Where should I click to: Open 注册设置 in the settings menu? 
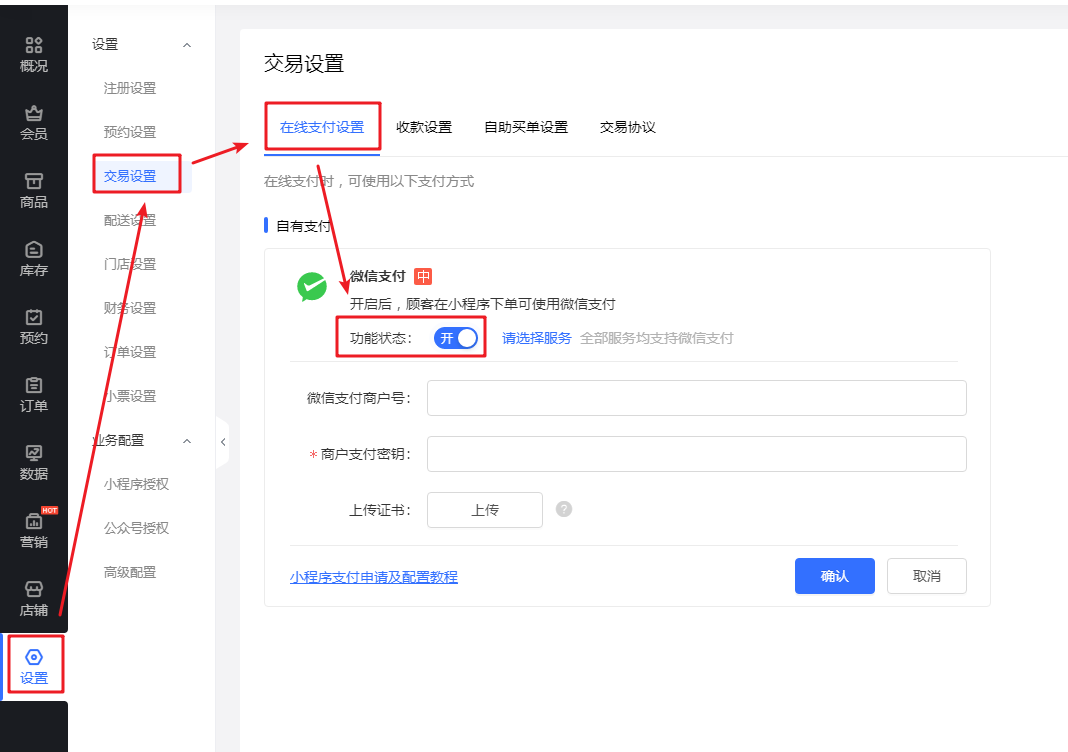click(x=129, y=89)
